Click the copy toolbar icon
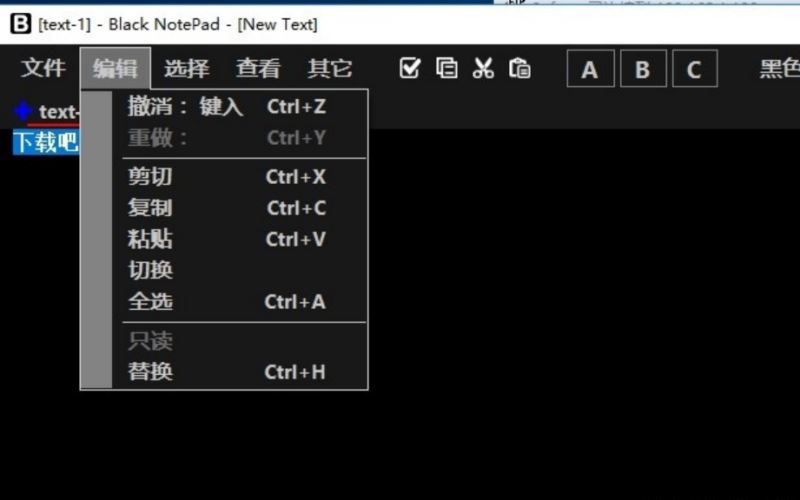This screenshot has width=800, height=500. click(x=446, y=68)
